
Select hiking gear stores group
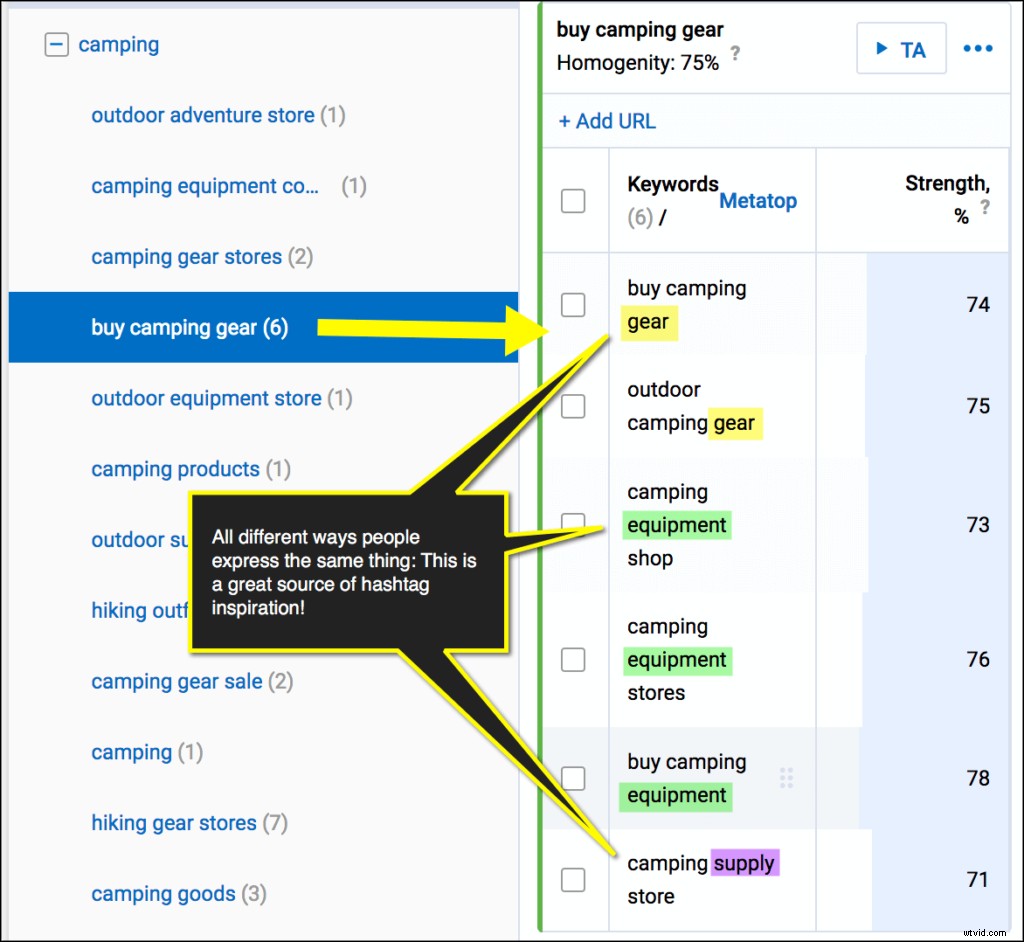[x=174, y=823]
